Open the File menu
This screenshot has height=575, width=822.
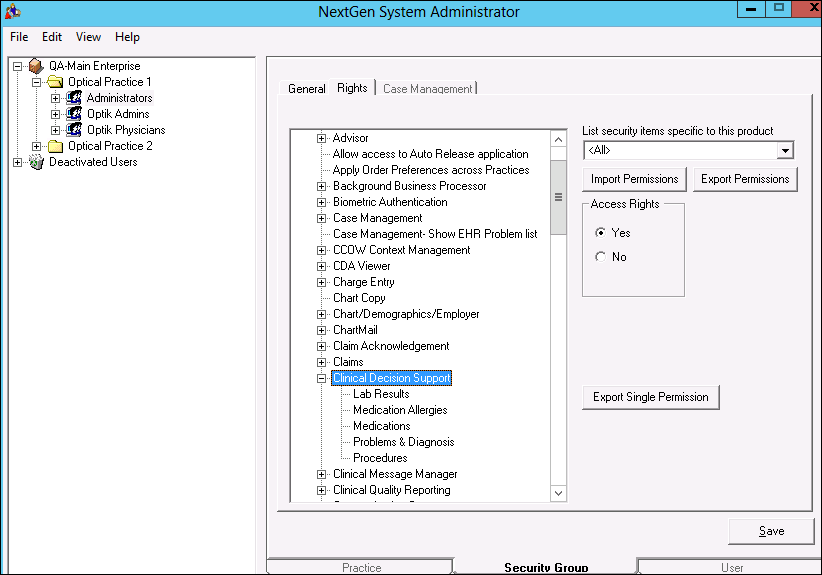tap(19, 37)
